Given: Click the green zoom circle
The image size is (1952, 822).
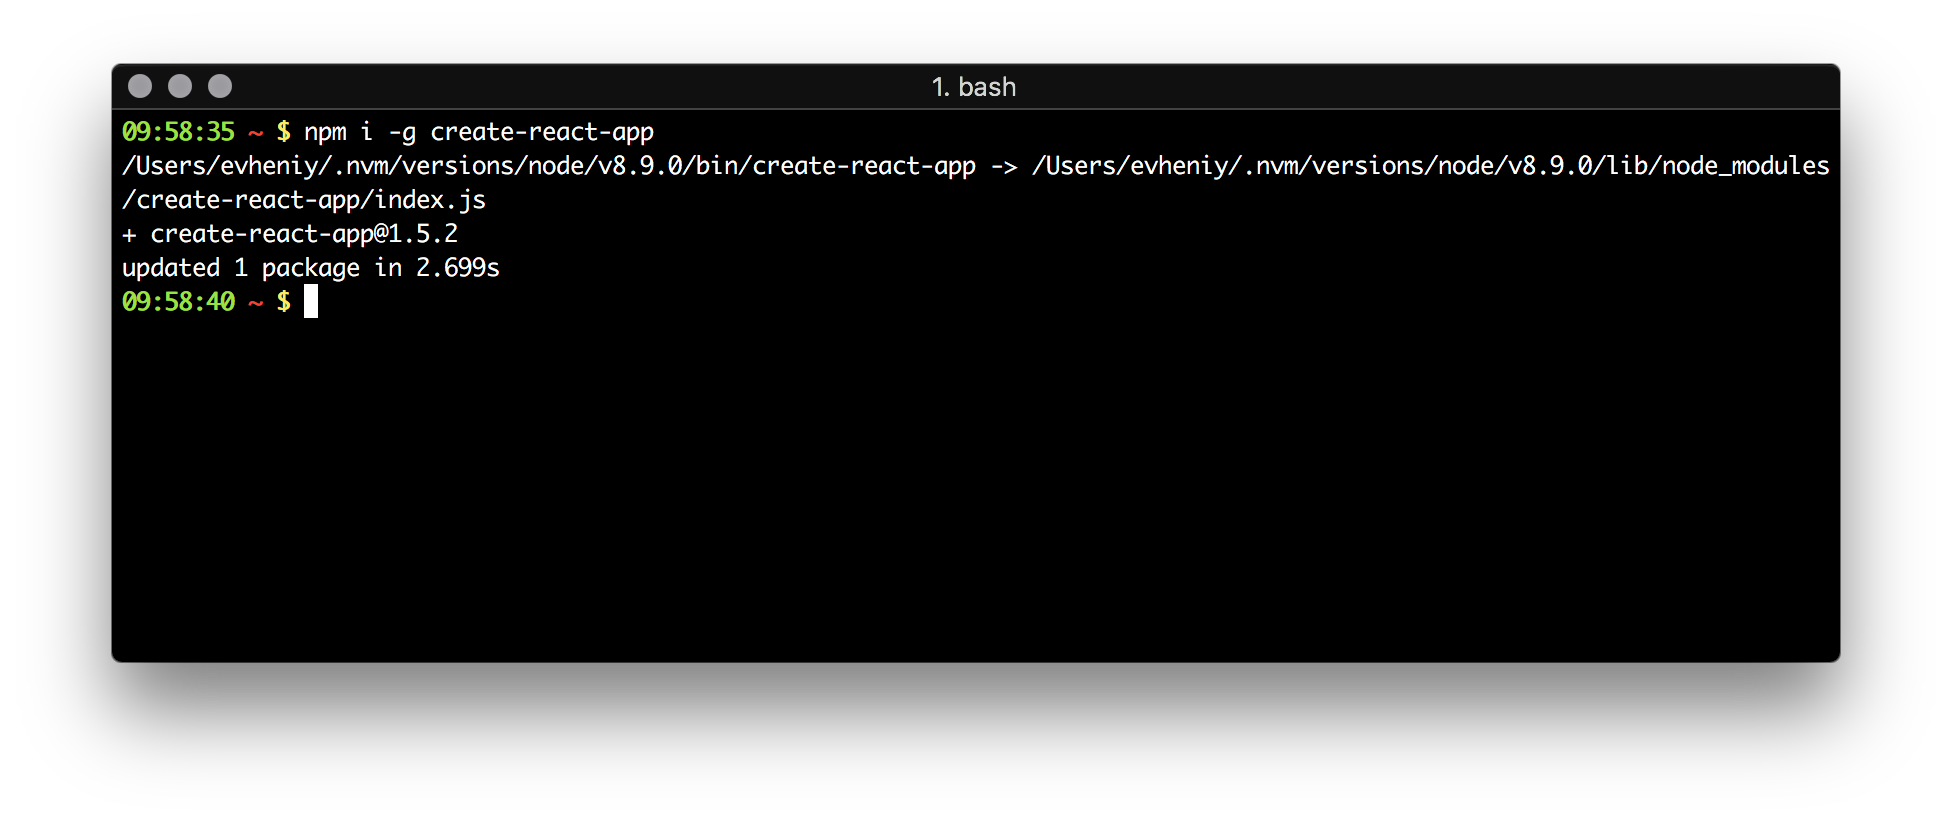Looking at the screenshot, I should 219,86.
